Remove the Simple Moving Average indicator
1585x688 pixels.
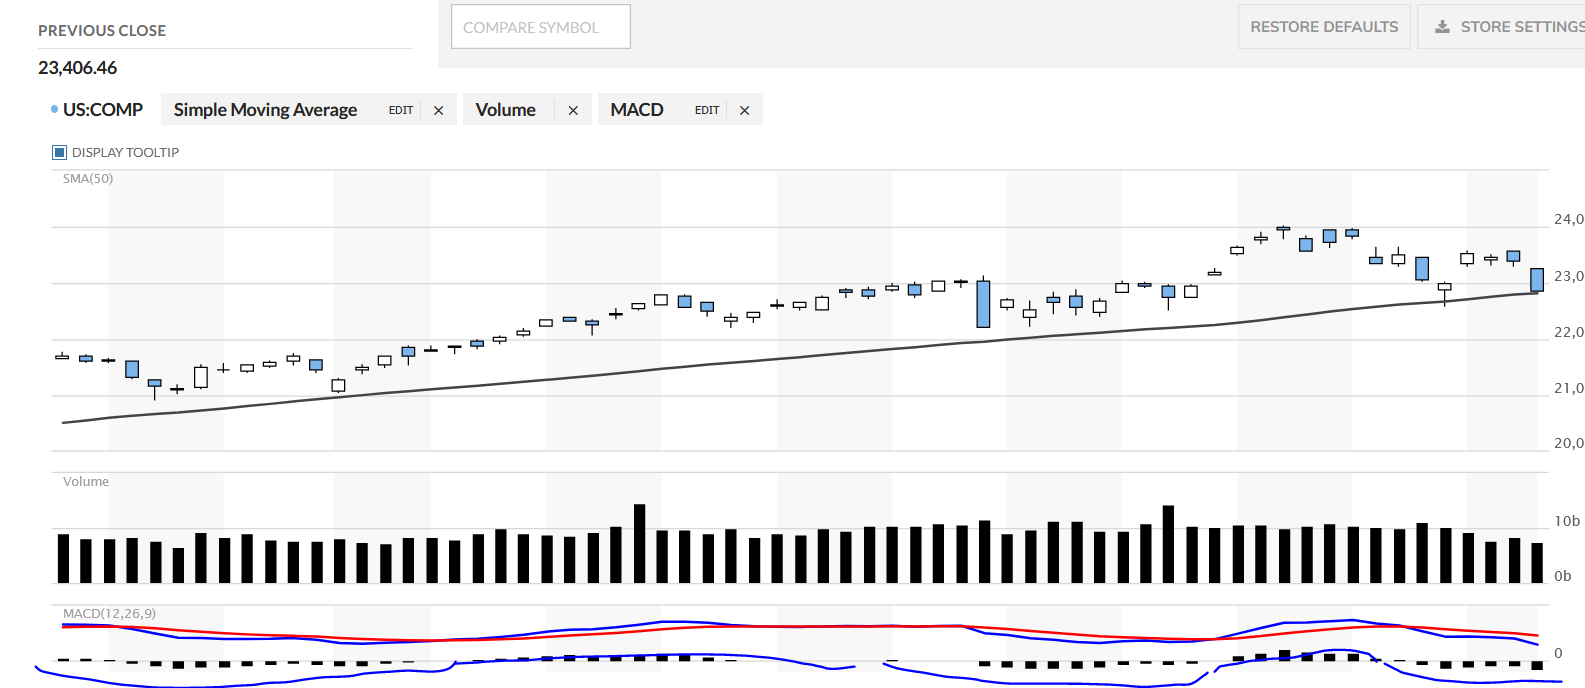pos(438,111)
